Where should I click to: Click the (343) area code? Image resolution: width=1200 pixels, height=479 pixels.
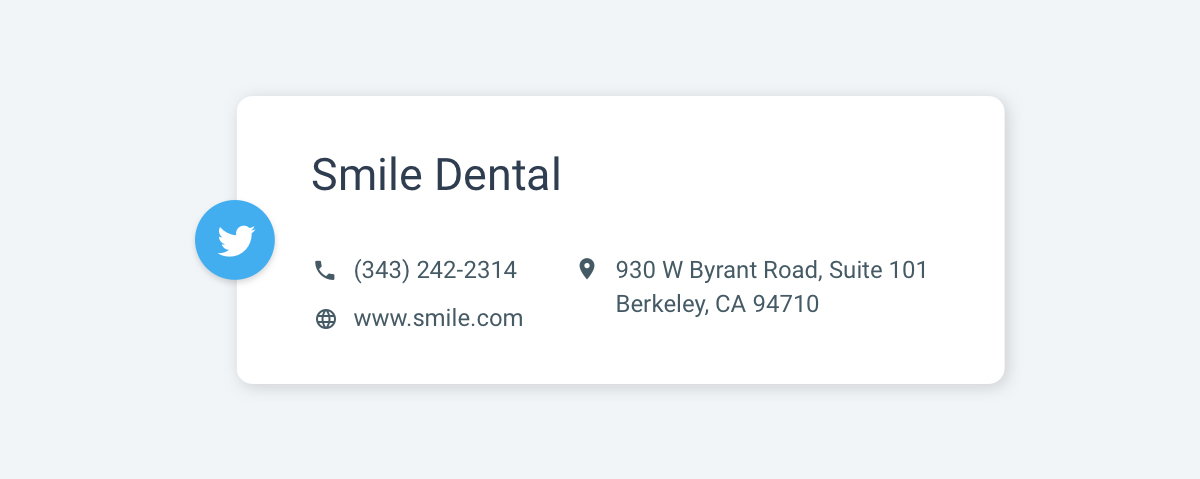382,270
